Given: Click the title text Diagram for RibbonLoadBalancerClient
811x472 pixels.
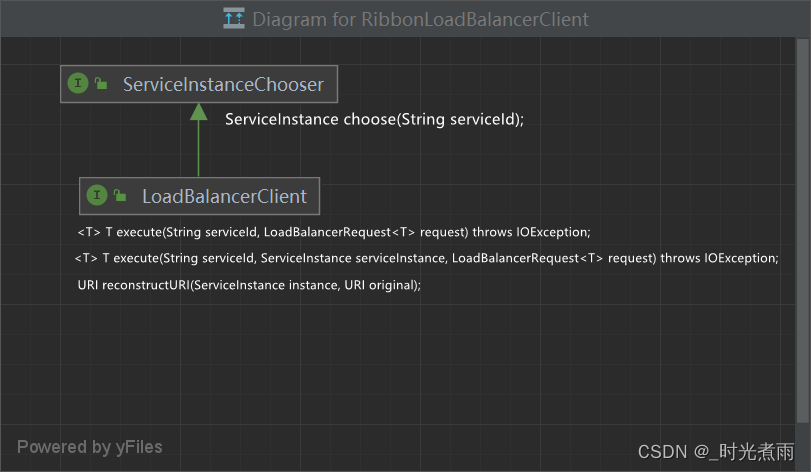Looking at the screenshot, I should coord(420,19).
